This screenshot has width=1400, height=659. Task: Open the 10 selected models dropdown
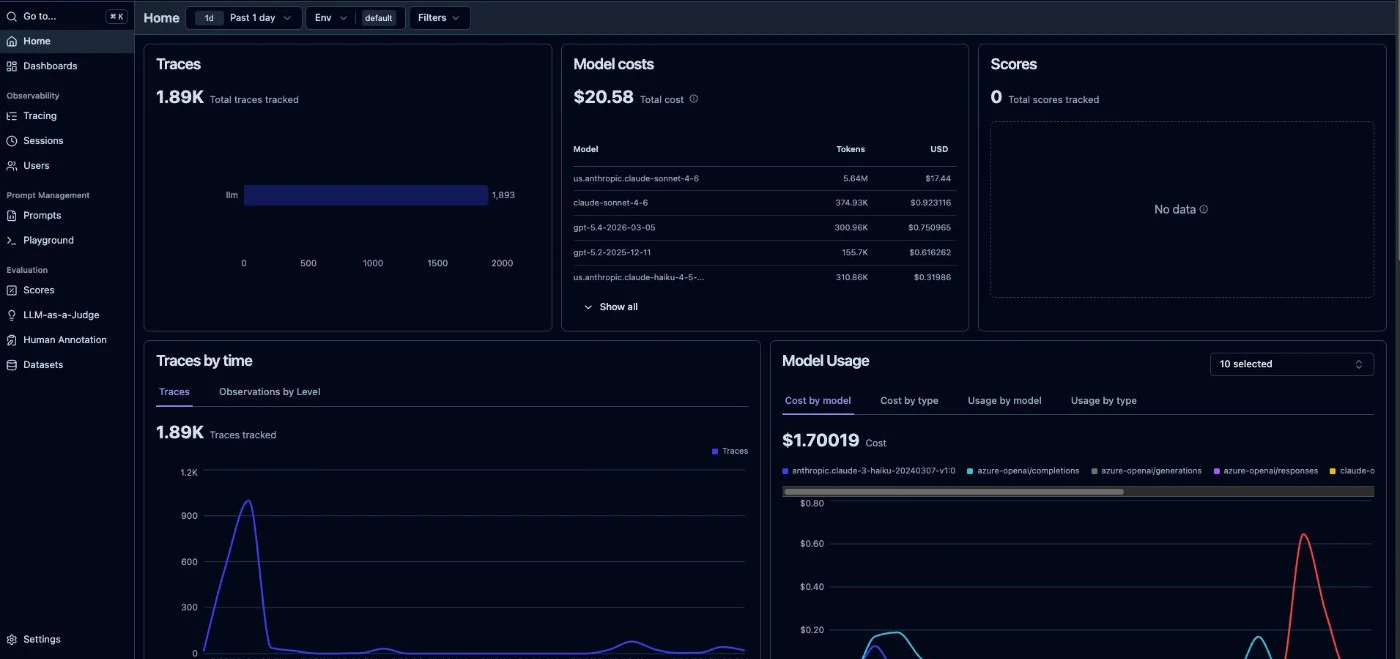coord(1291,364)
